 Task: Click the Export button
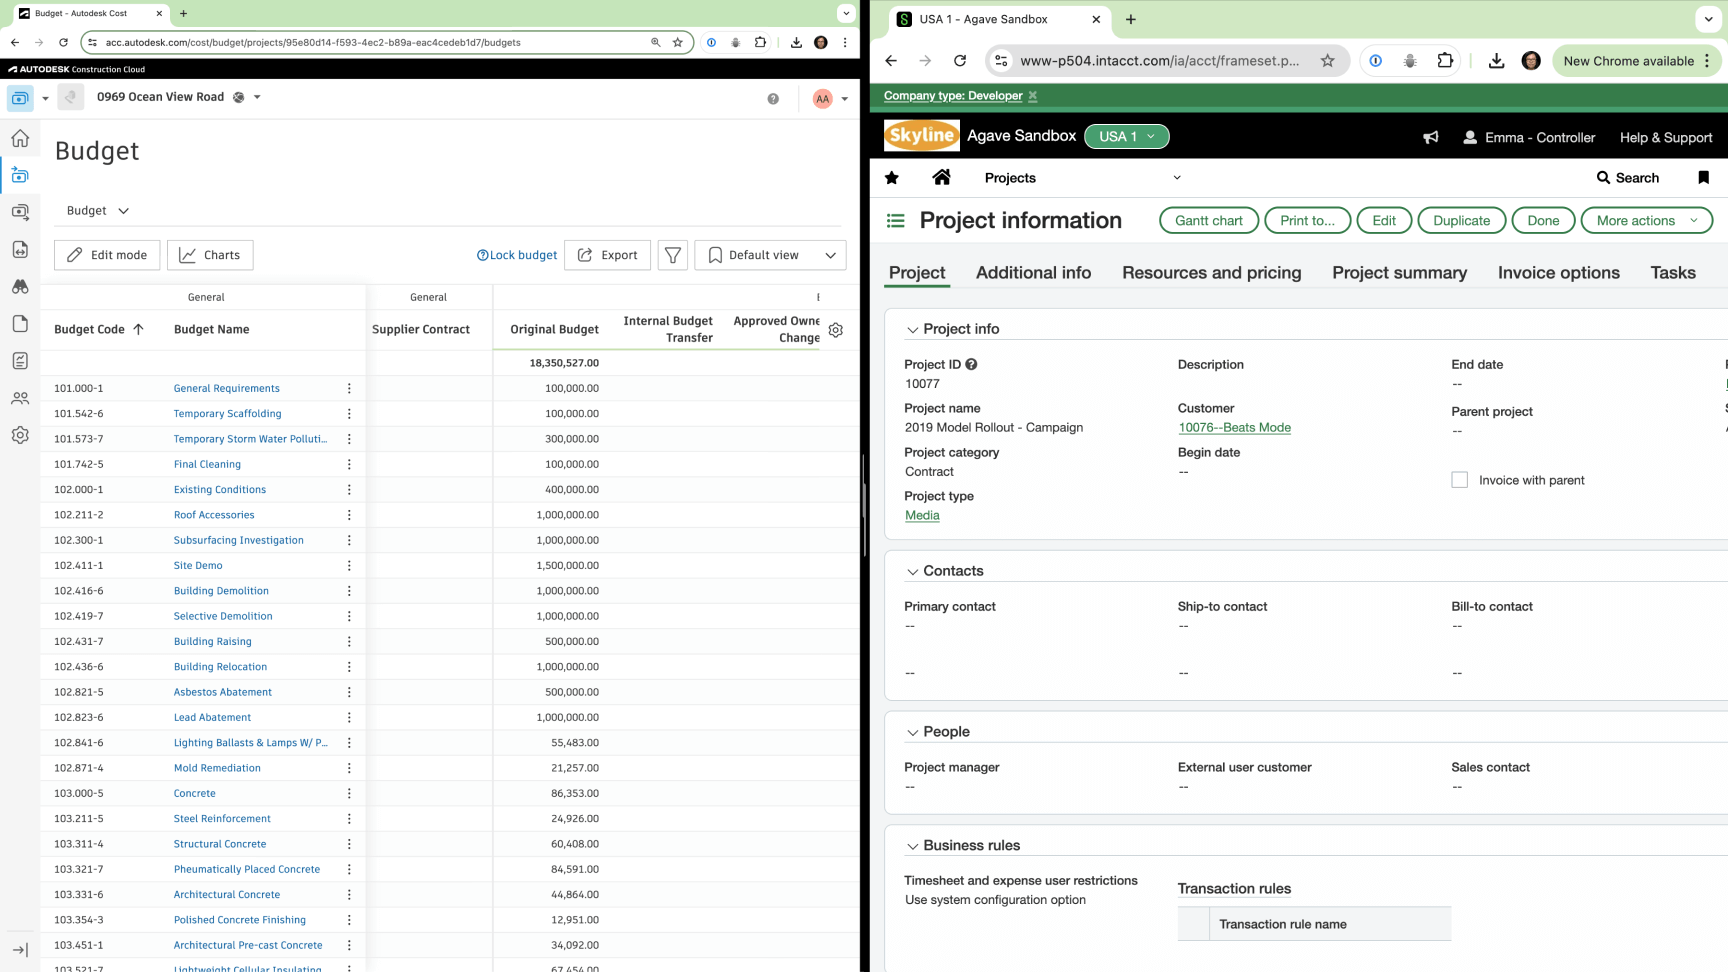point(608,255)
